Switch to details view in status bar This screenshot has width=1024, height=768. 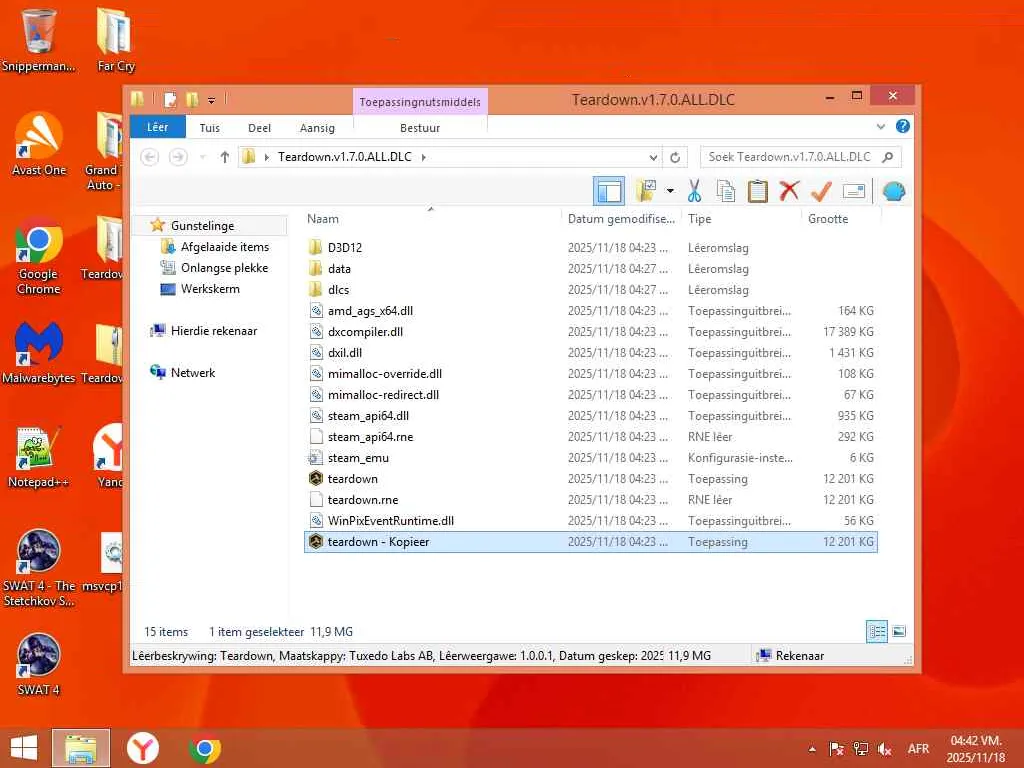[876, 632]
